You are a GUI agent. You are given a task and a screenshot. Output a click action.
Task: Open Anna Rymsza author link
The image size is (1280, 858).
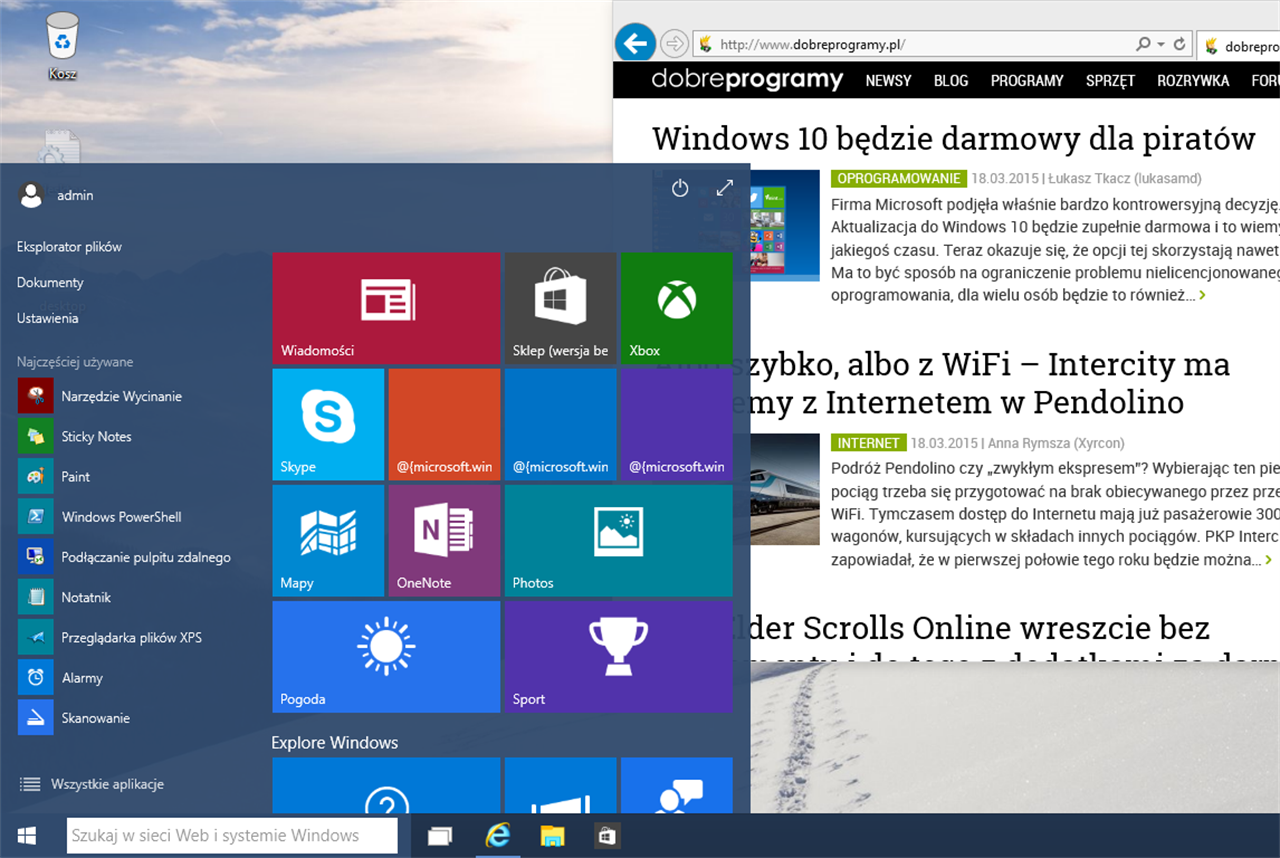1055,442
